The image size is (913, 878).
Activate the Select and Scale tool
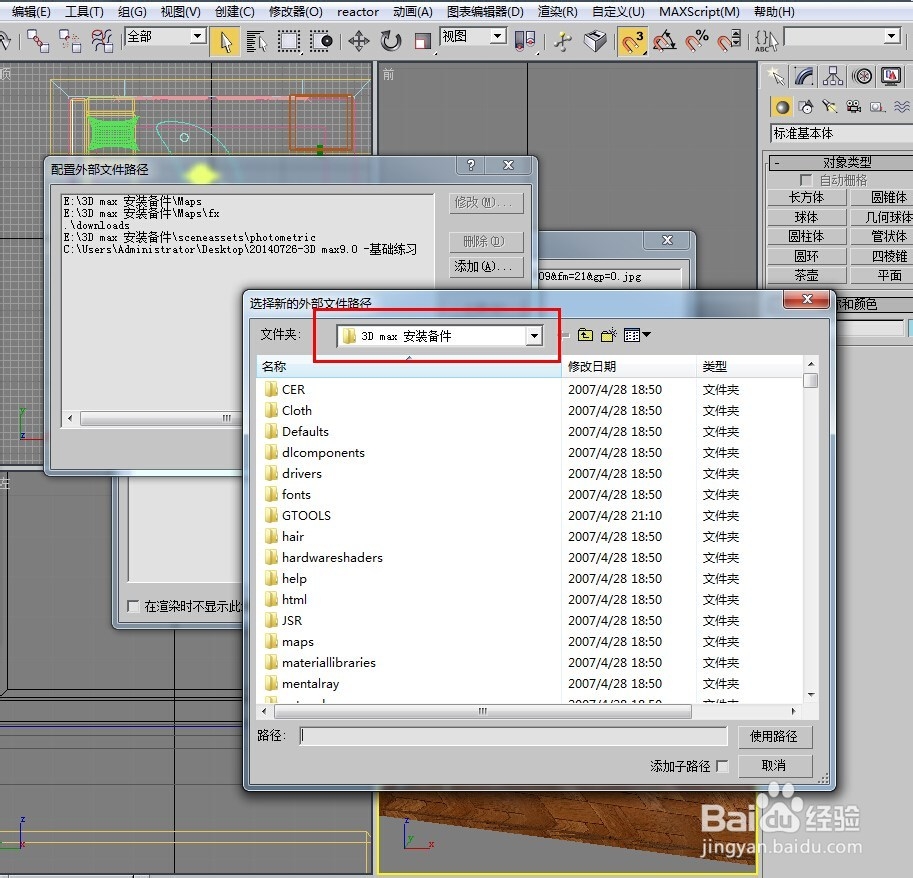coord(423,41)
